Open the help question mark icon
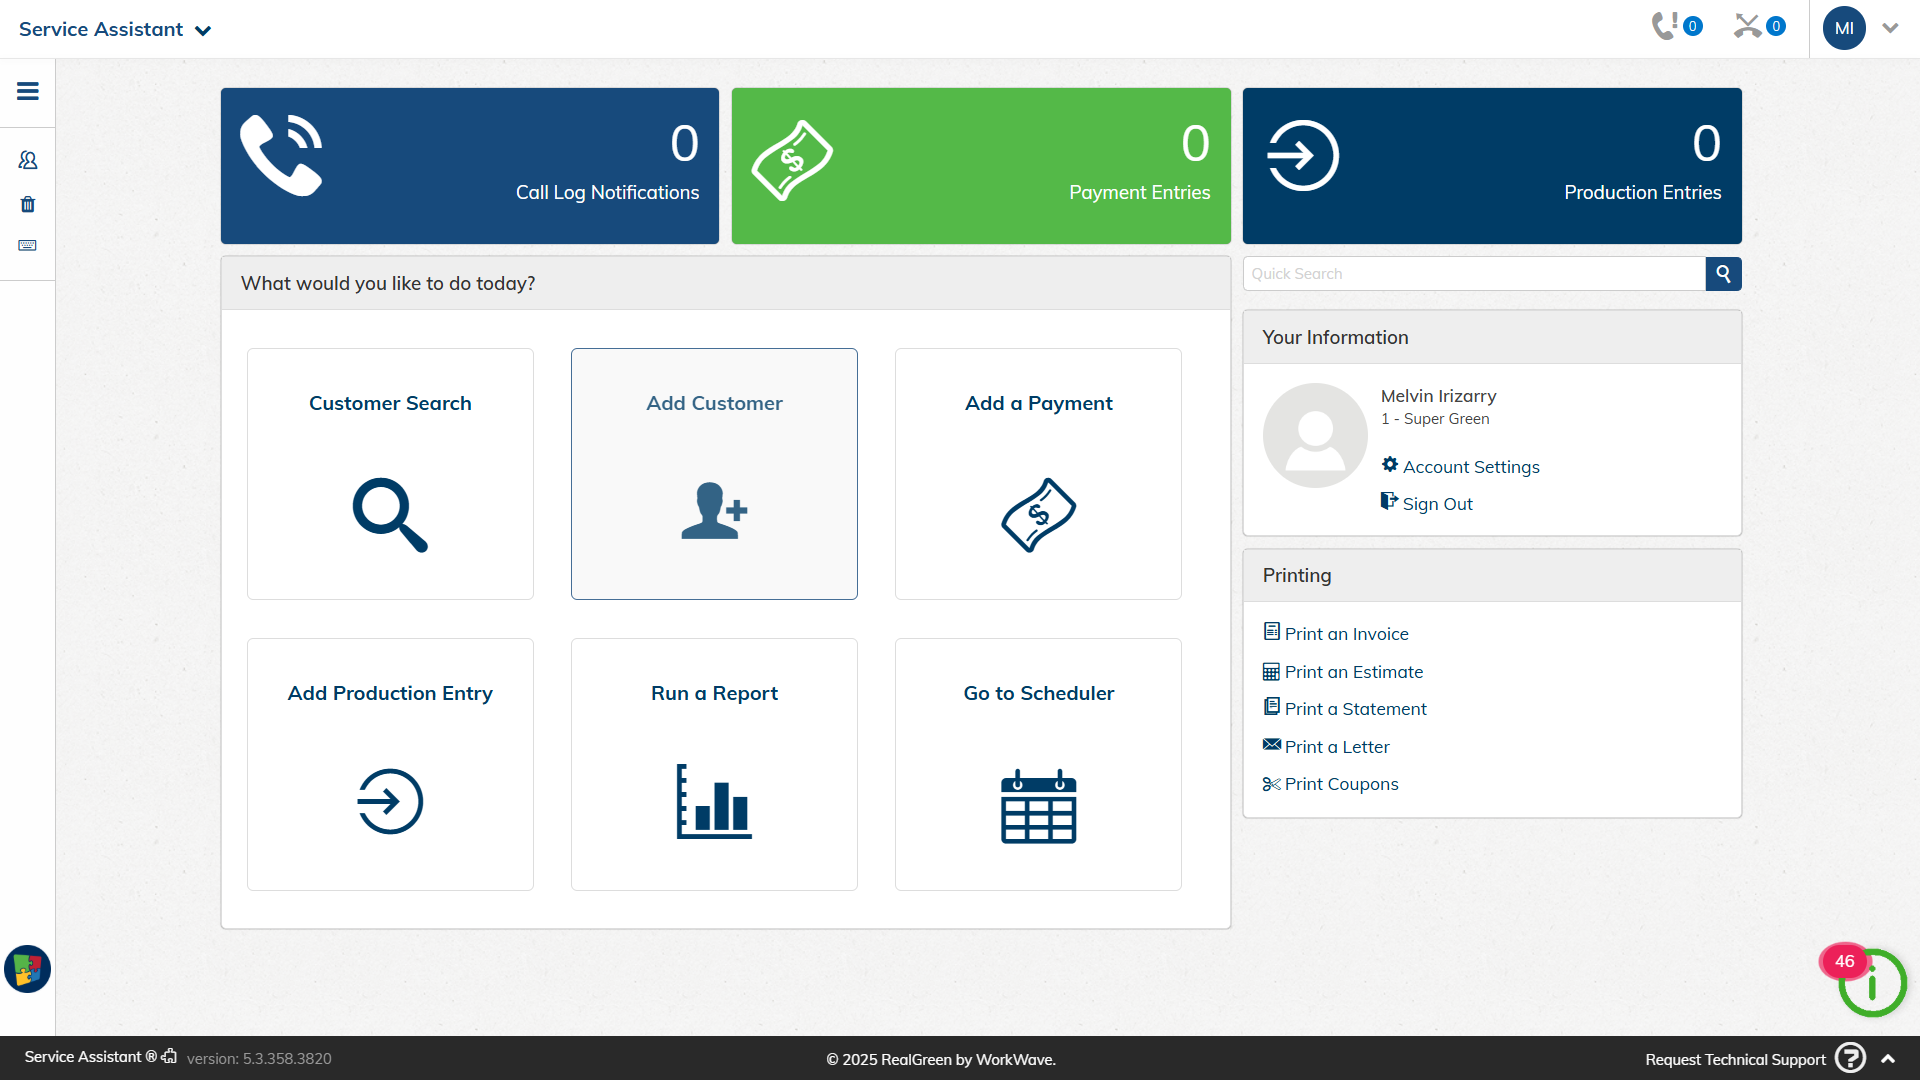 [1850, 1058]
